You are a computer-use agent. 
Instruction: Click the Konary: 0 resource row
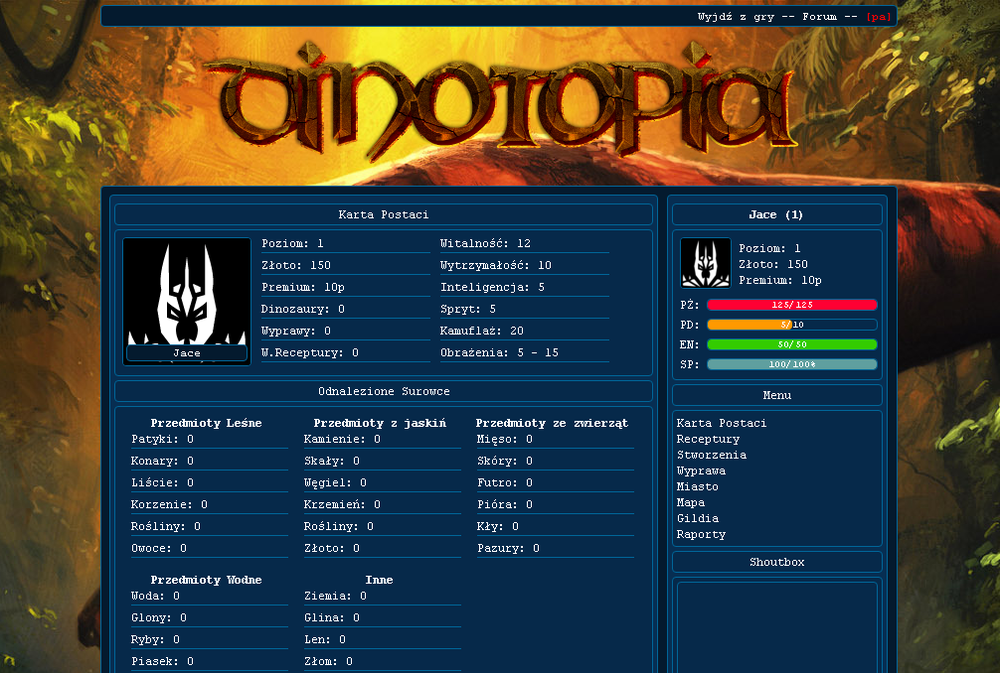coord(209,461)
